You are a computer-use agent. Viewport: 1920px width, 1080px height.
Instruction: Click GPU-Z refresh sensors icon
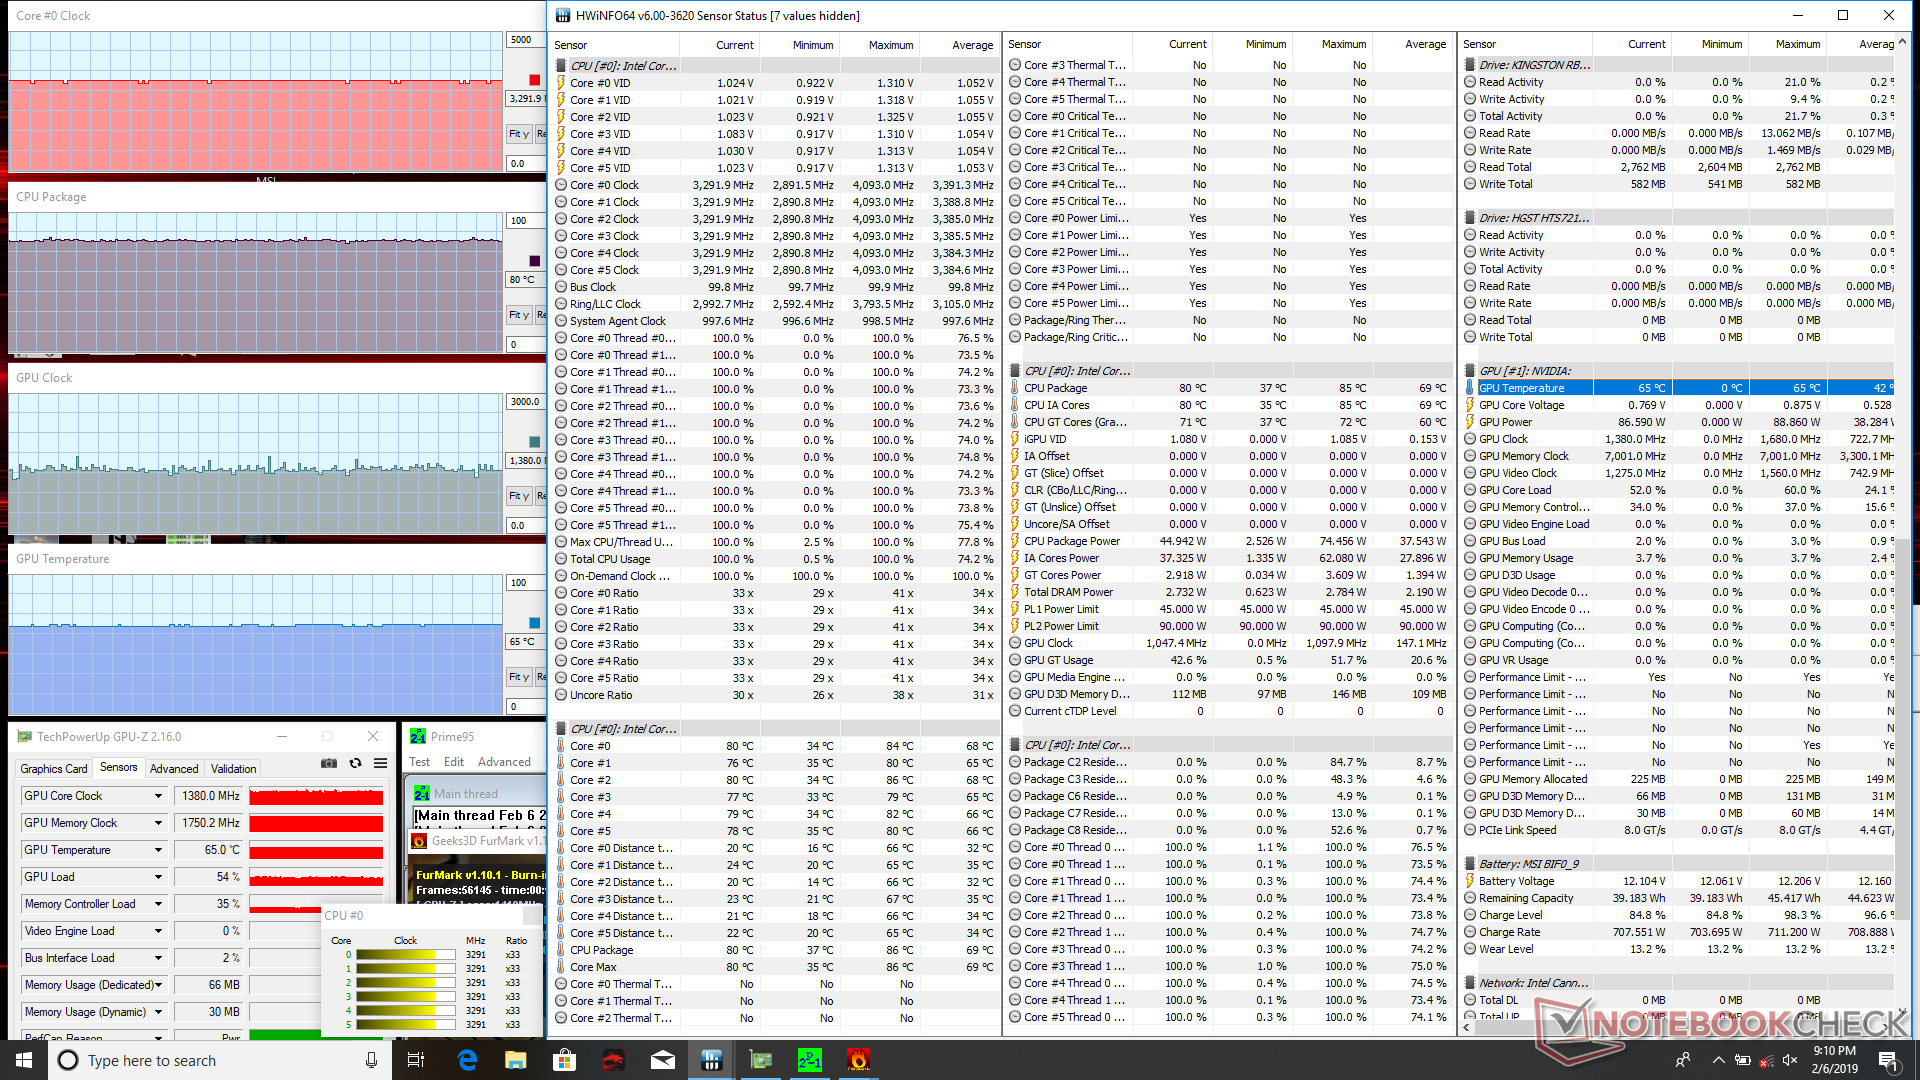pos(355,763)
